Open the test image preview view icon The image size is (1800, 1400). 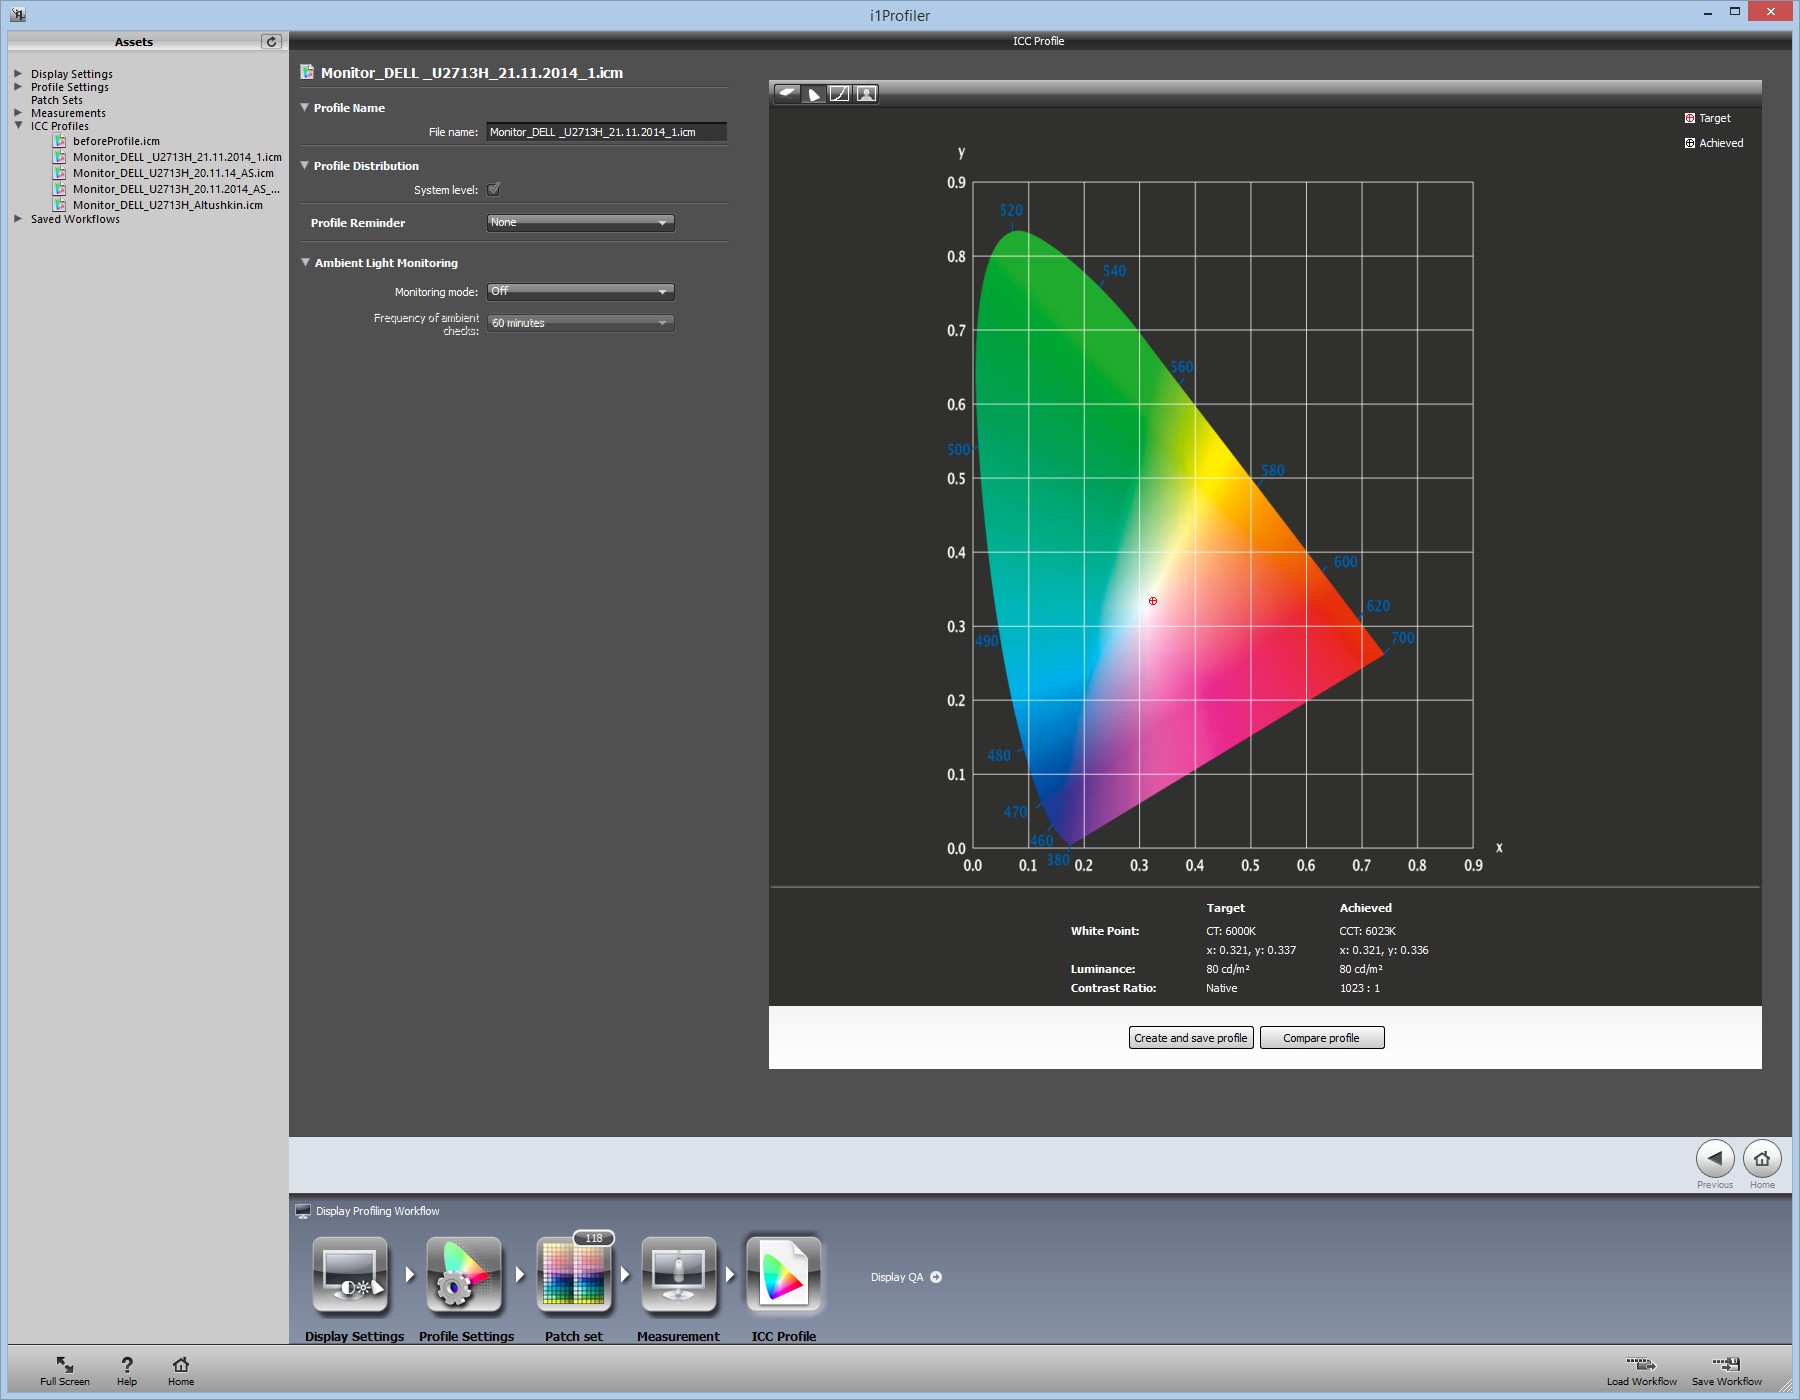point(866,93)
